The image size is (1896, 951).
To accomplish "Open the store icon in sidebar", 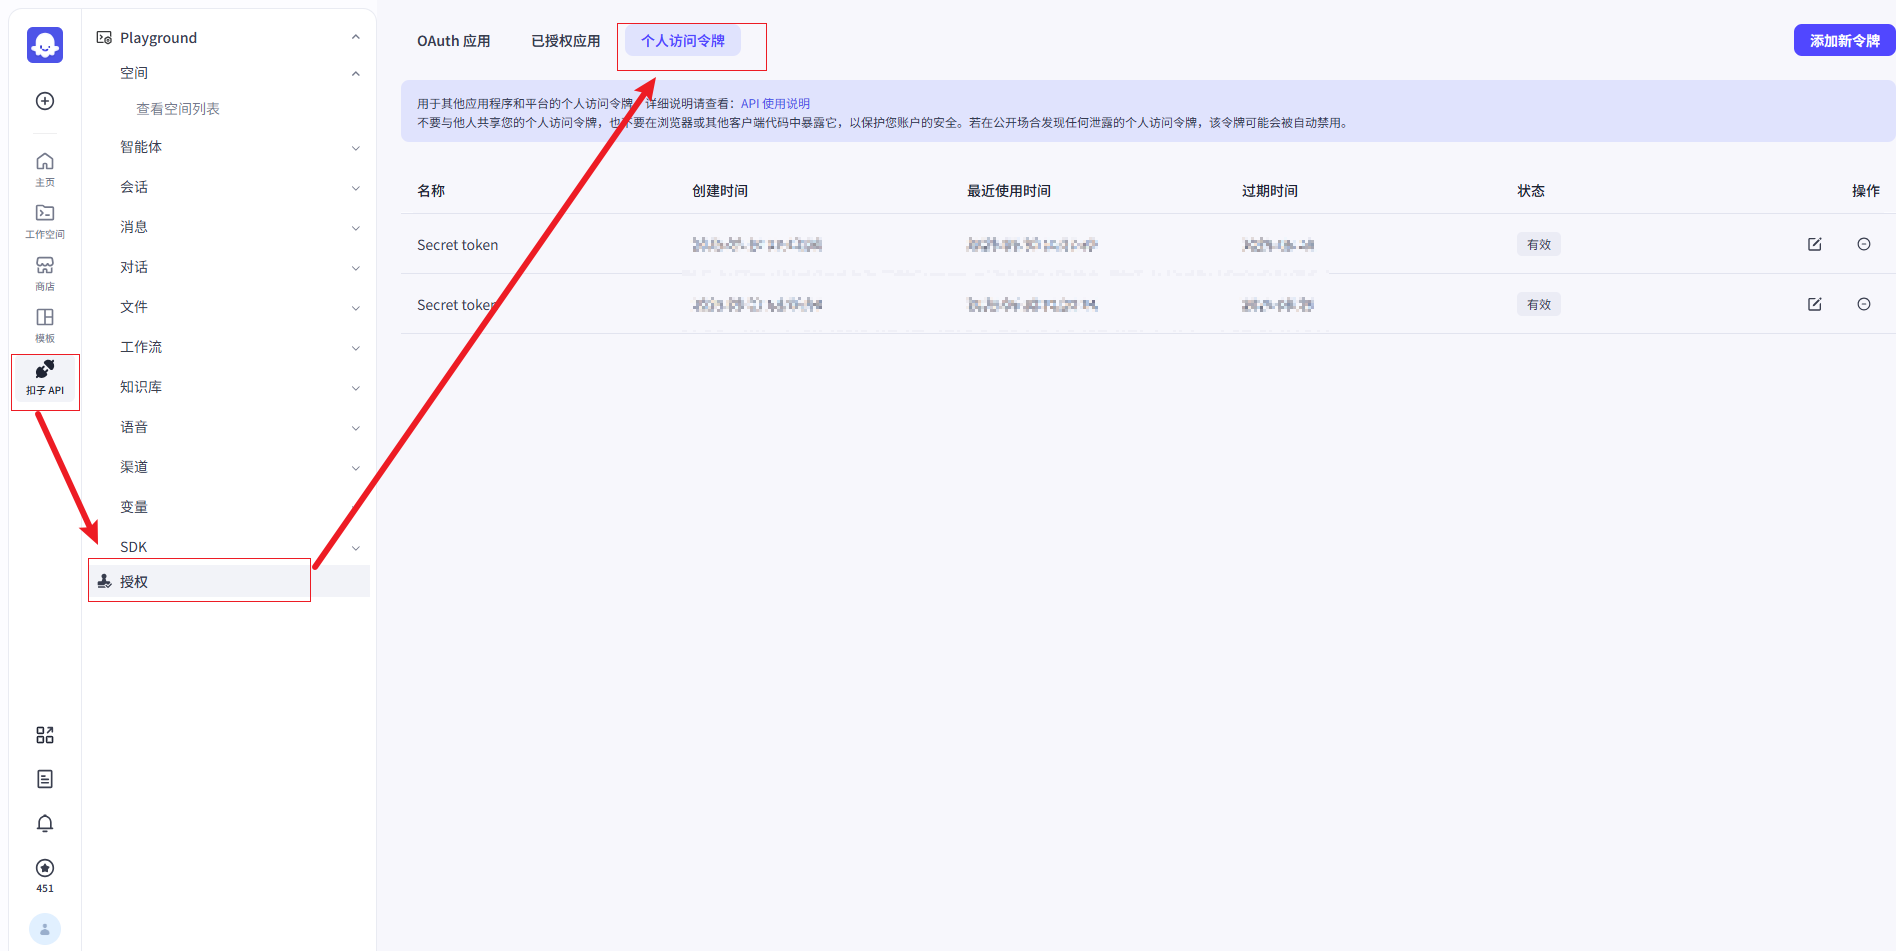I will point(45,272).
